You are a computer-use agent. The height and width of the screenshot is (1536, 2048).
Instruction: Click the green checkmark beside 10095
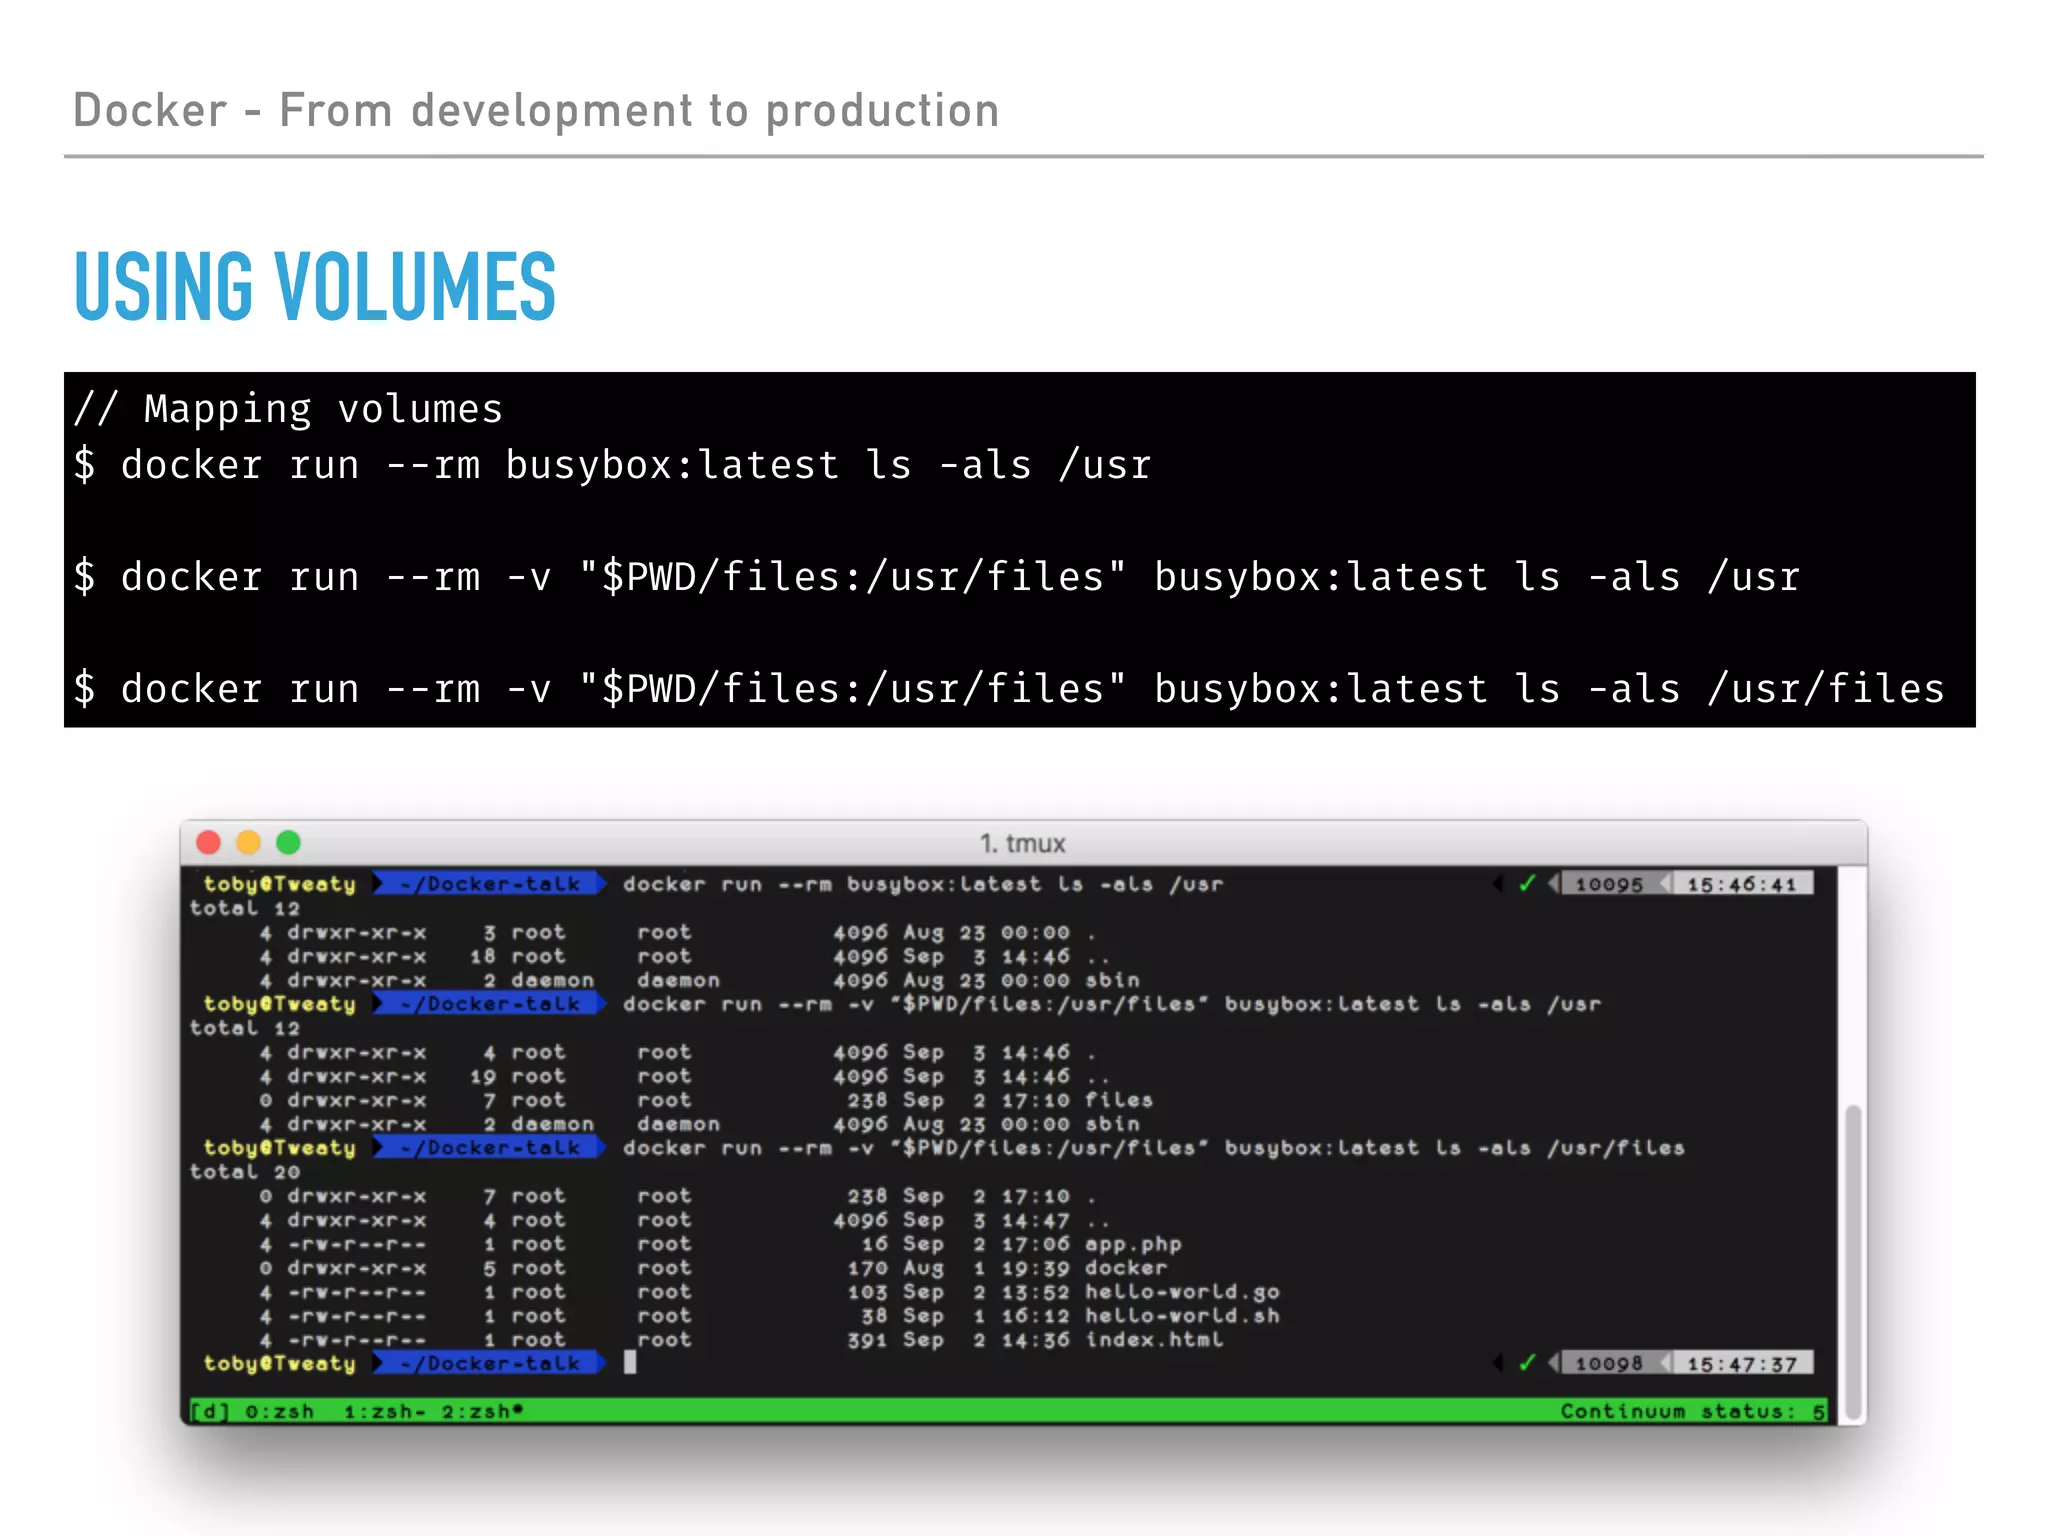[1527, 883]
